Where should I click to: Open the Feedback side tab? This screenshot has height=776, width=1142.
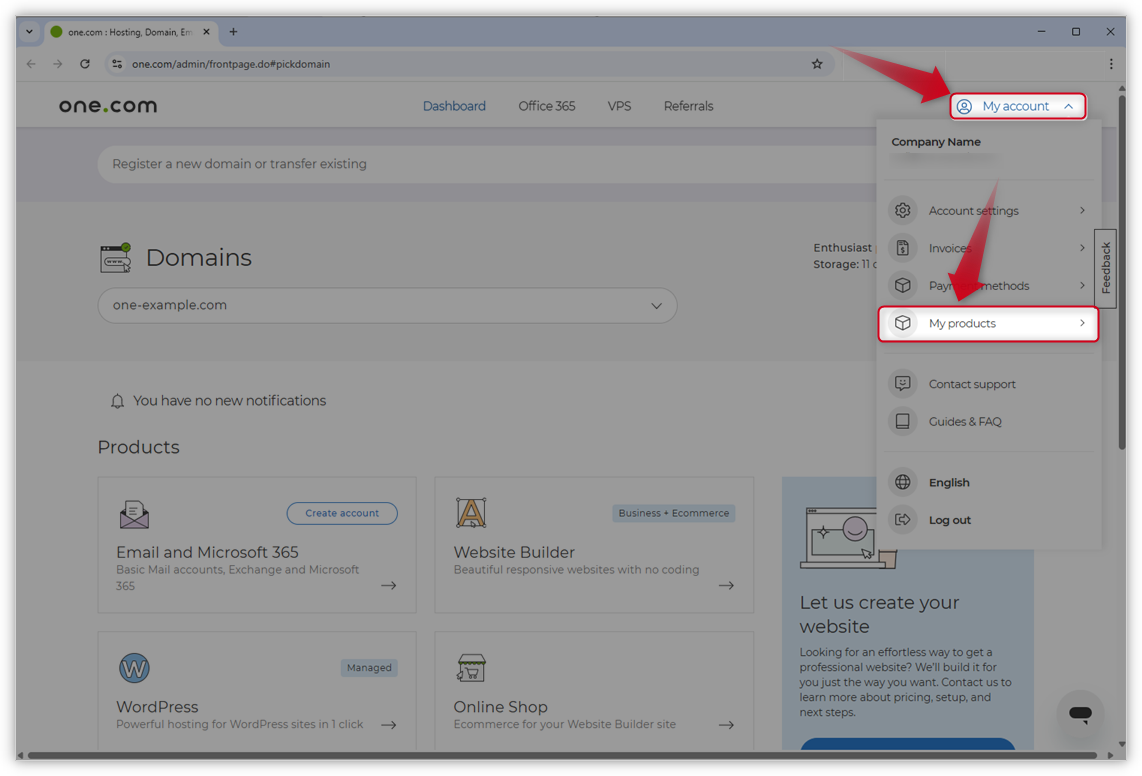pyautogui.click(x=1106, y=268)
